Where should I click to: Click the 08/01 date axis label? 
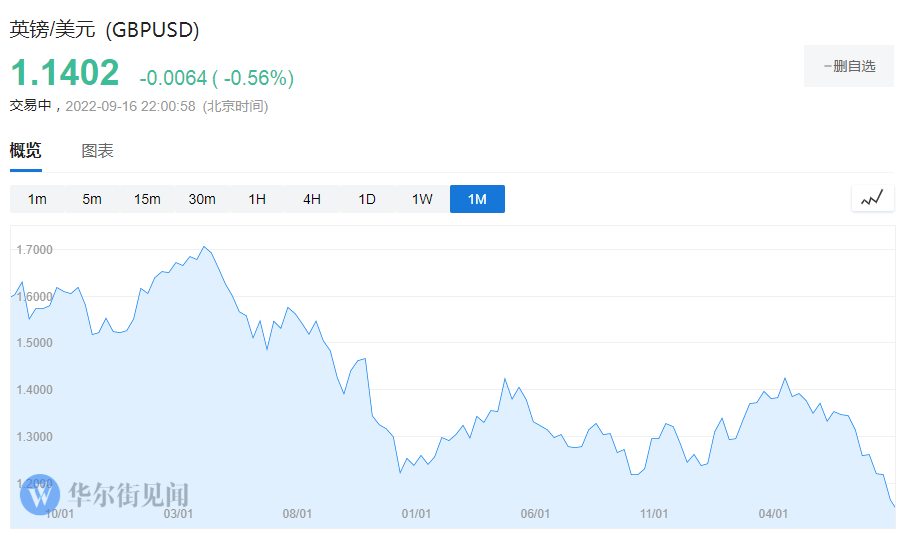(x=297, y=514)
